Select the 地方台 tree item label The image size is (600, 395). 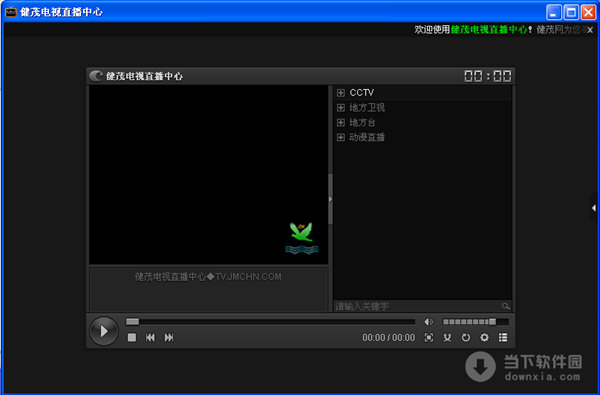362,122
